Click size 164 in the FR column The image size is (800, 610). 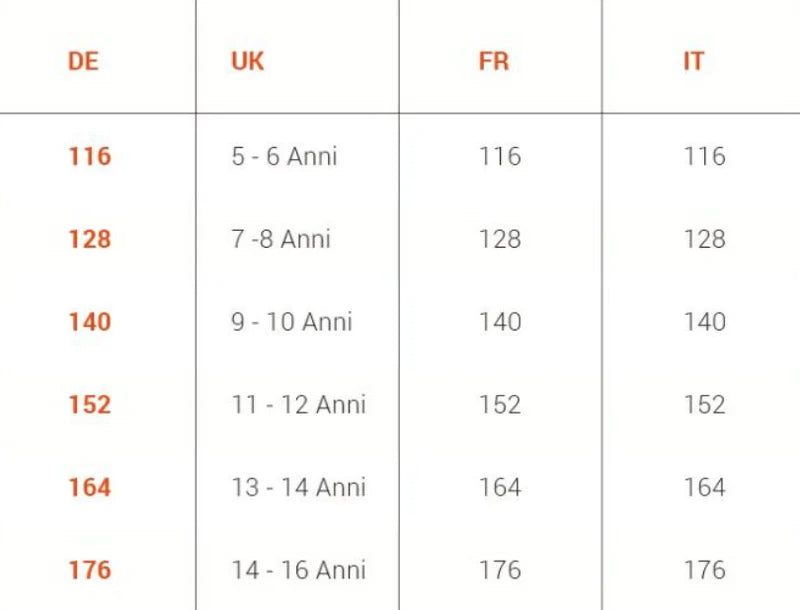click(500, 488)
